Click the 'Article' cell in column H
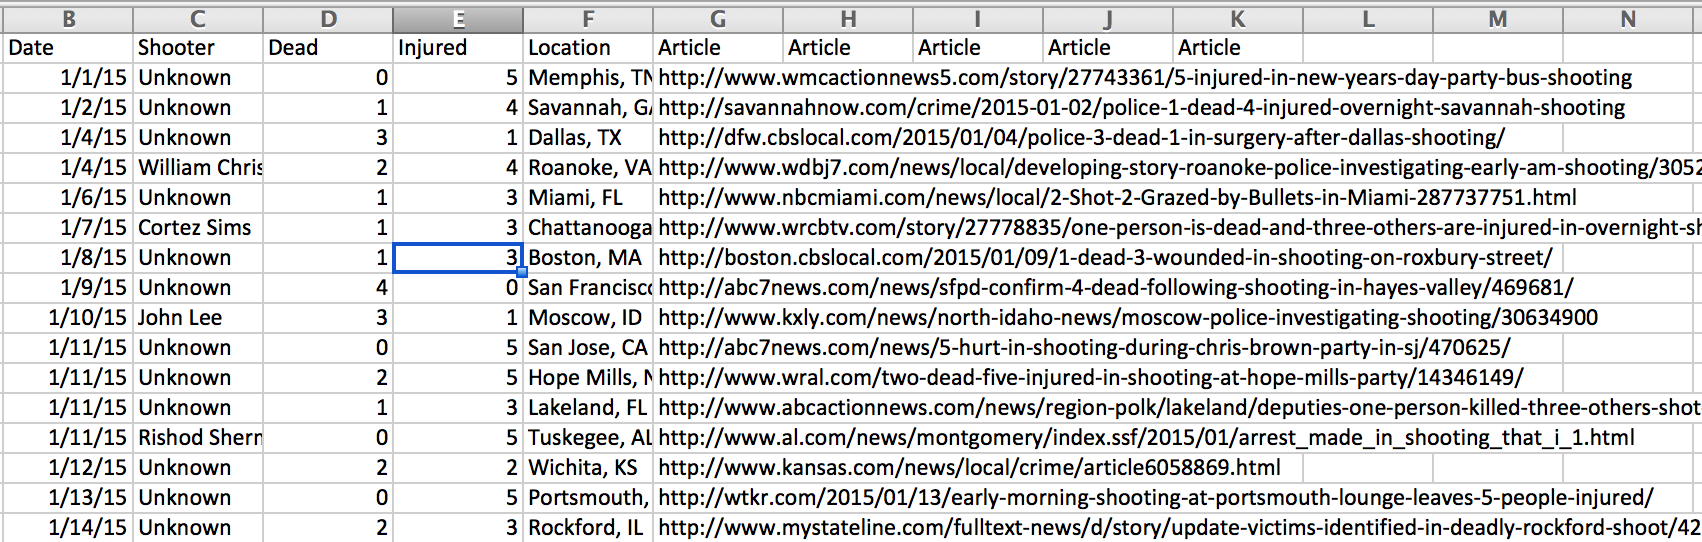This screenshot has height=542, width=1702. point(848,48)
